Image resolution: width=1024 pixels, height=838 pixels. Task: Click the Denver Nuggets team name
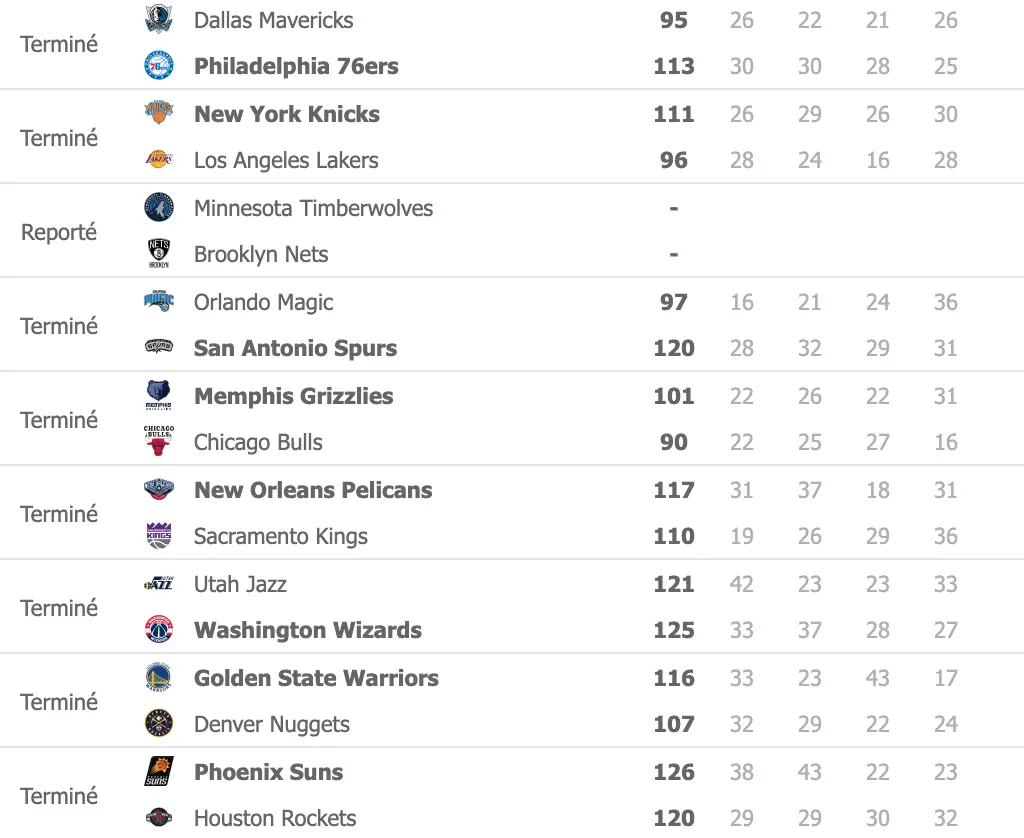(271, 724)
